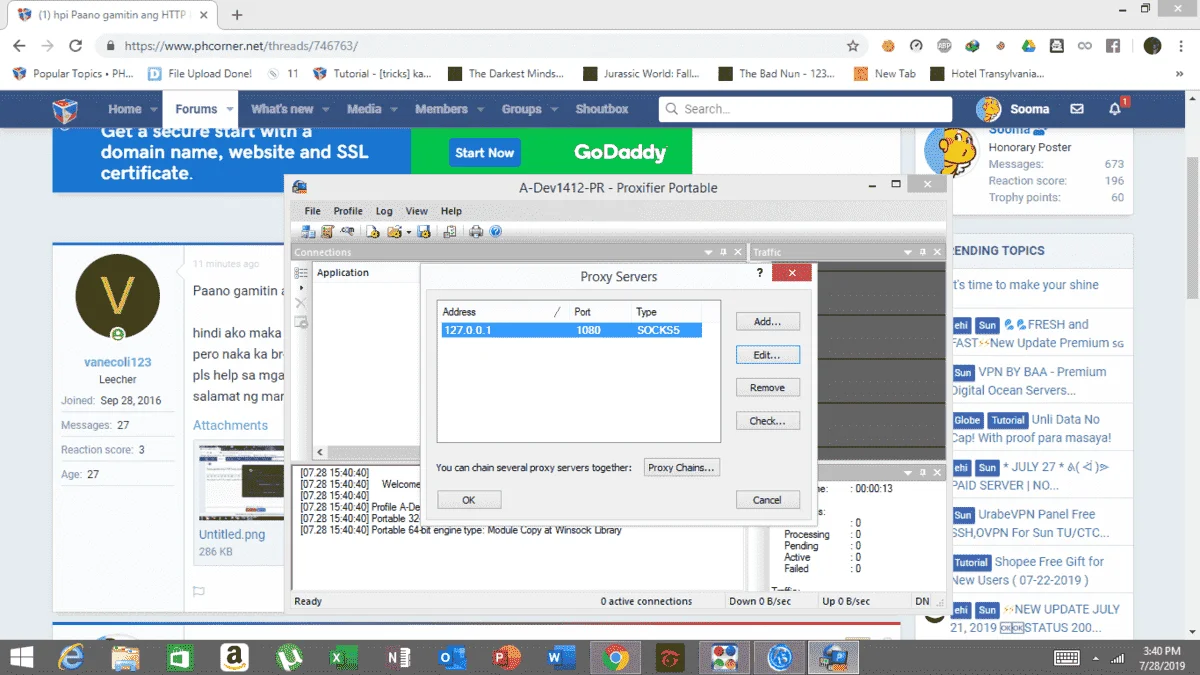Click the Add... button in Proxy Servers
This screenshot has height=675, width=1200.
pyautogui.click(x=767, y=322)
